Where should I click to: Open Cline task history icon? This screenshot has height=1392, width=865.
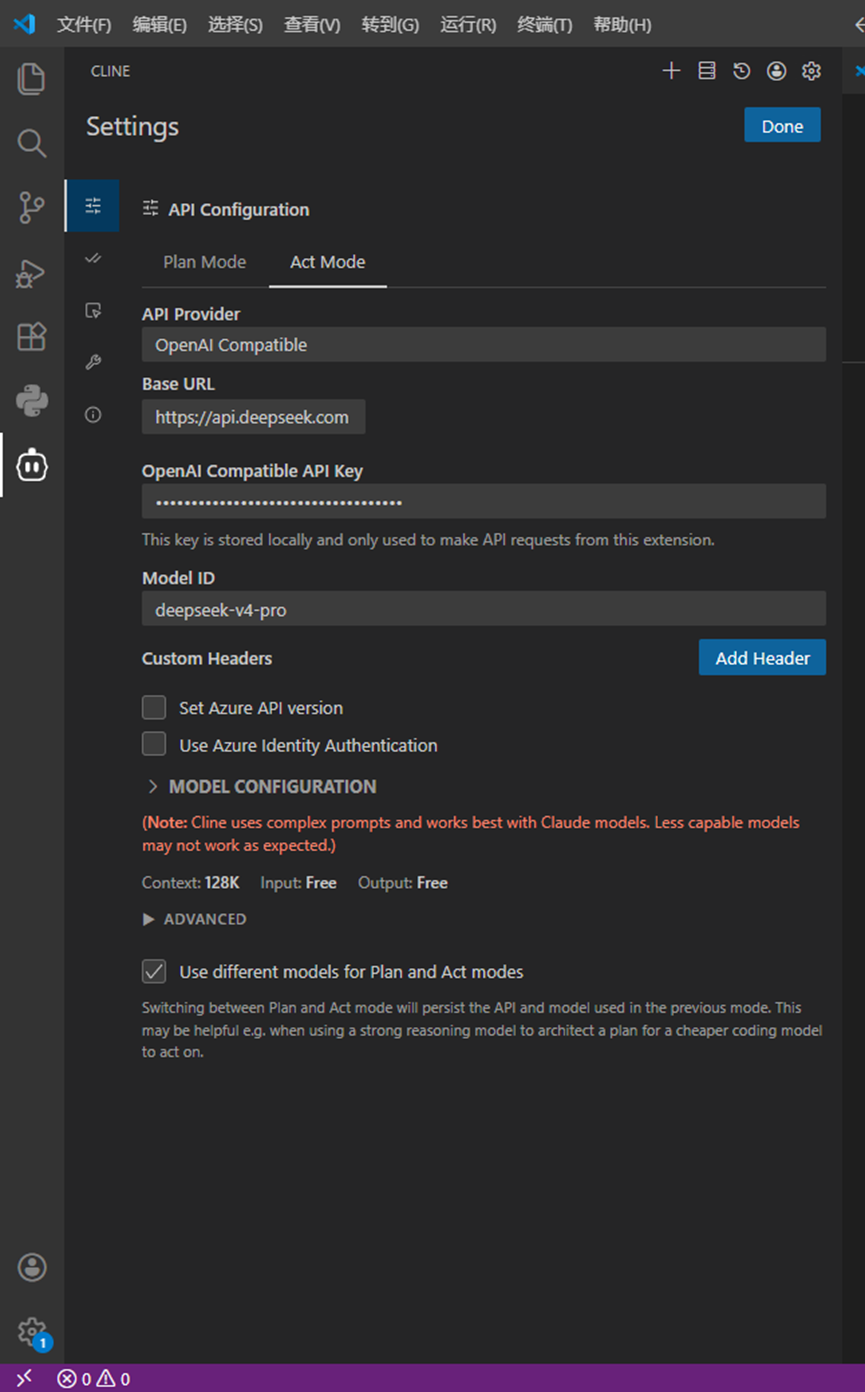(741, 71)
